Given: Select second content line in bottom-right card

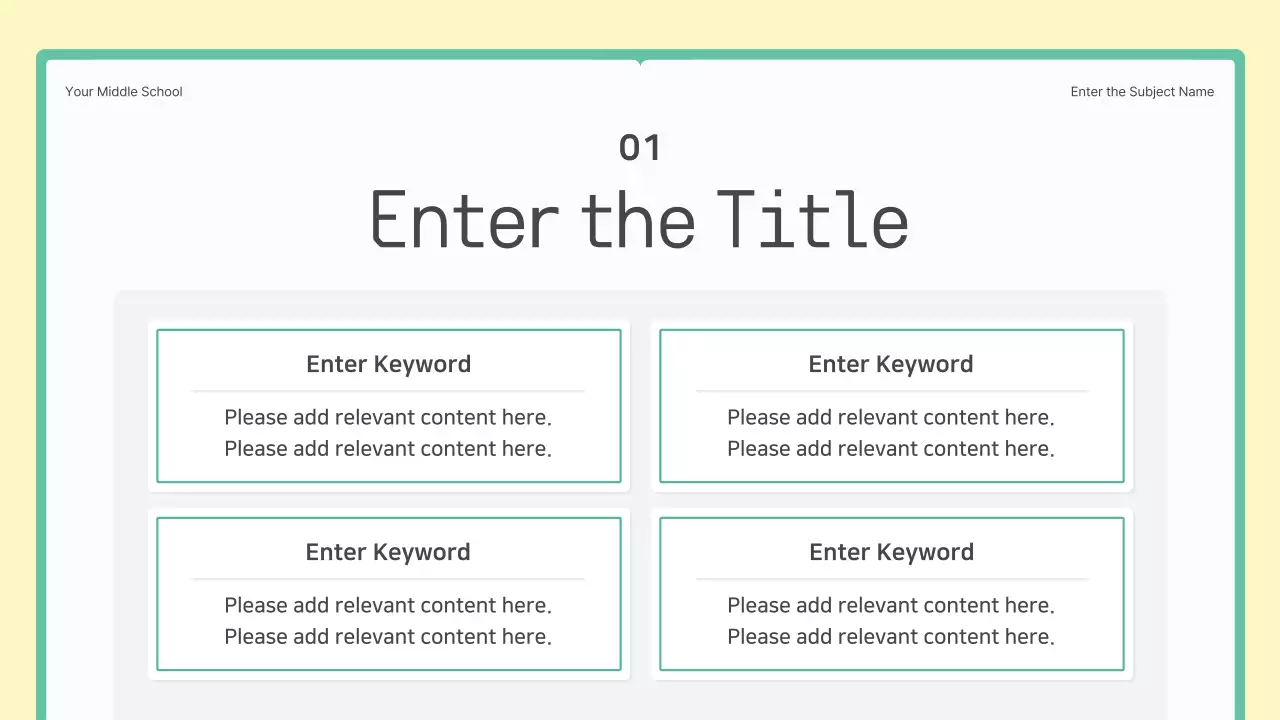Looking at the screenshot, I should pyautogui.click(x=891, y=636).
